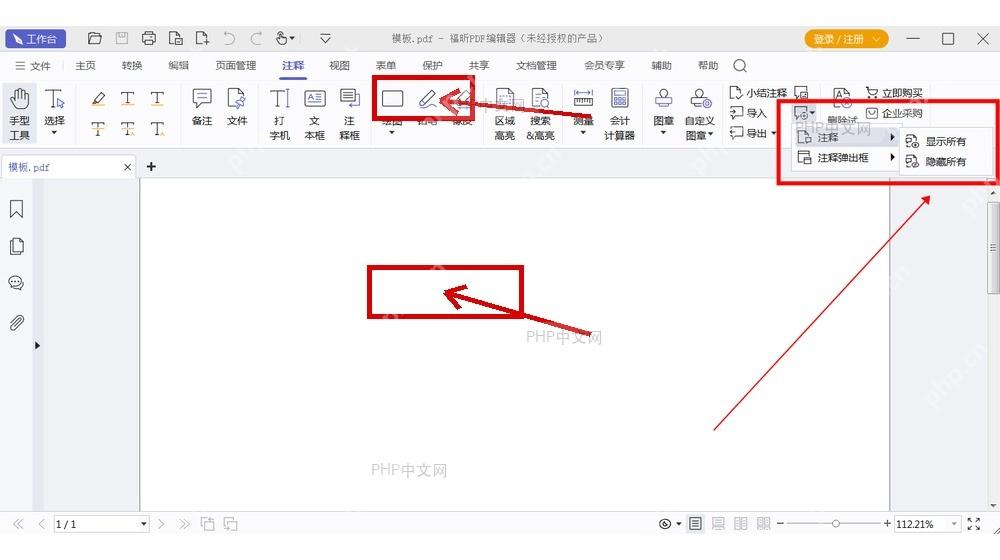The width and height of the screenshot is (1000, 560).
Task: Click the vertical scrollbar thumb
Action: (993, 247)
